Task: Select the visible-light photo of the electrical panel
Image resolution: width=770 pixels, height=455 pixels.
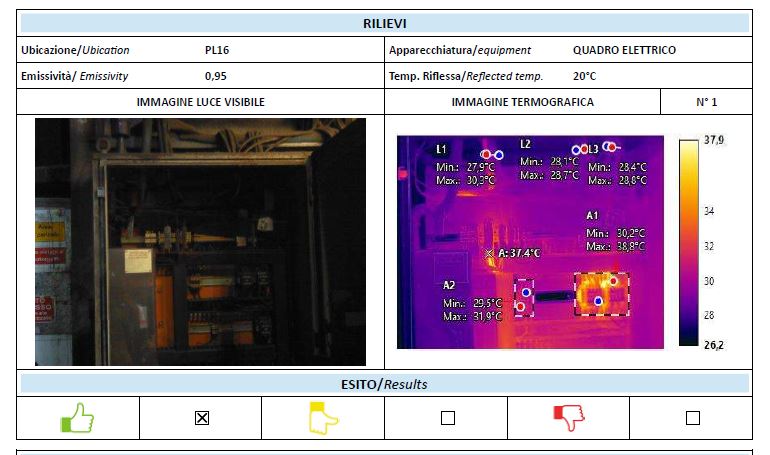Action: (x=200, y=242)
